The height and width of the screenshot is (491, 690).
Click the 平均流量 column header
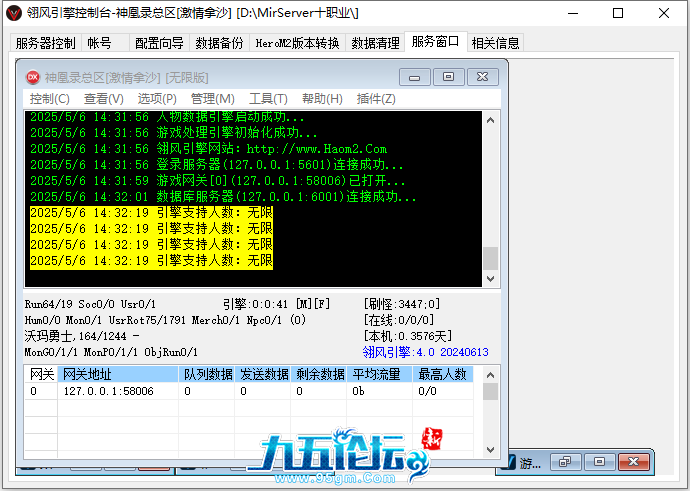(380, 374)
